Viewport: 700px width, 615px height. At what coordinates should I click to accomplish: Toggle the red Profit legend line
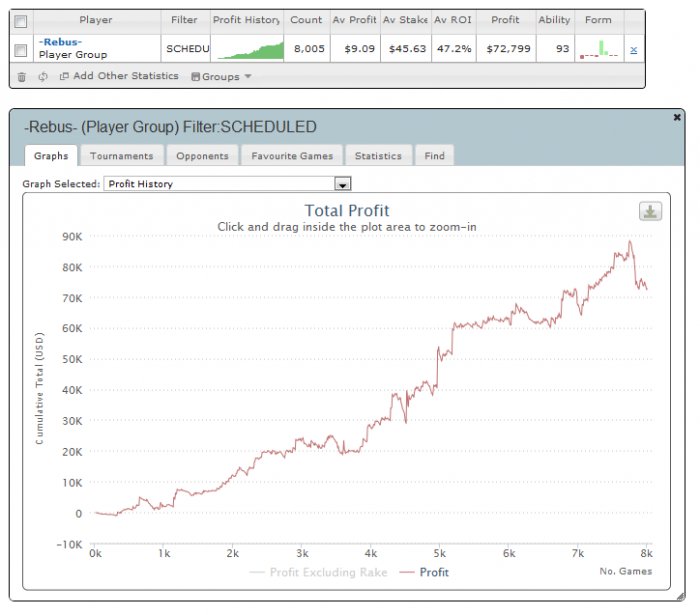(x=424, y=573)
